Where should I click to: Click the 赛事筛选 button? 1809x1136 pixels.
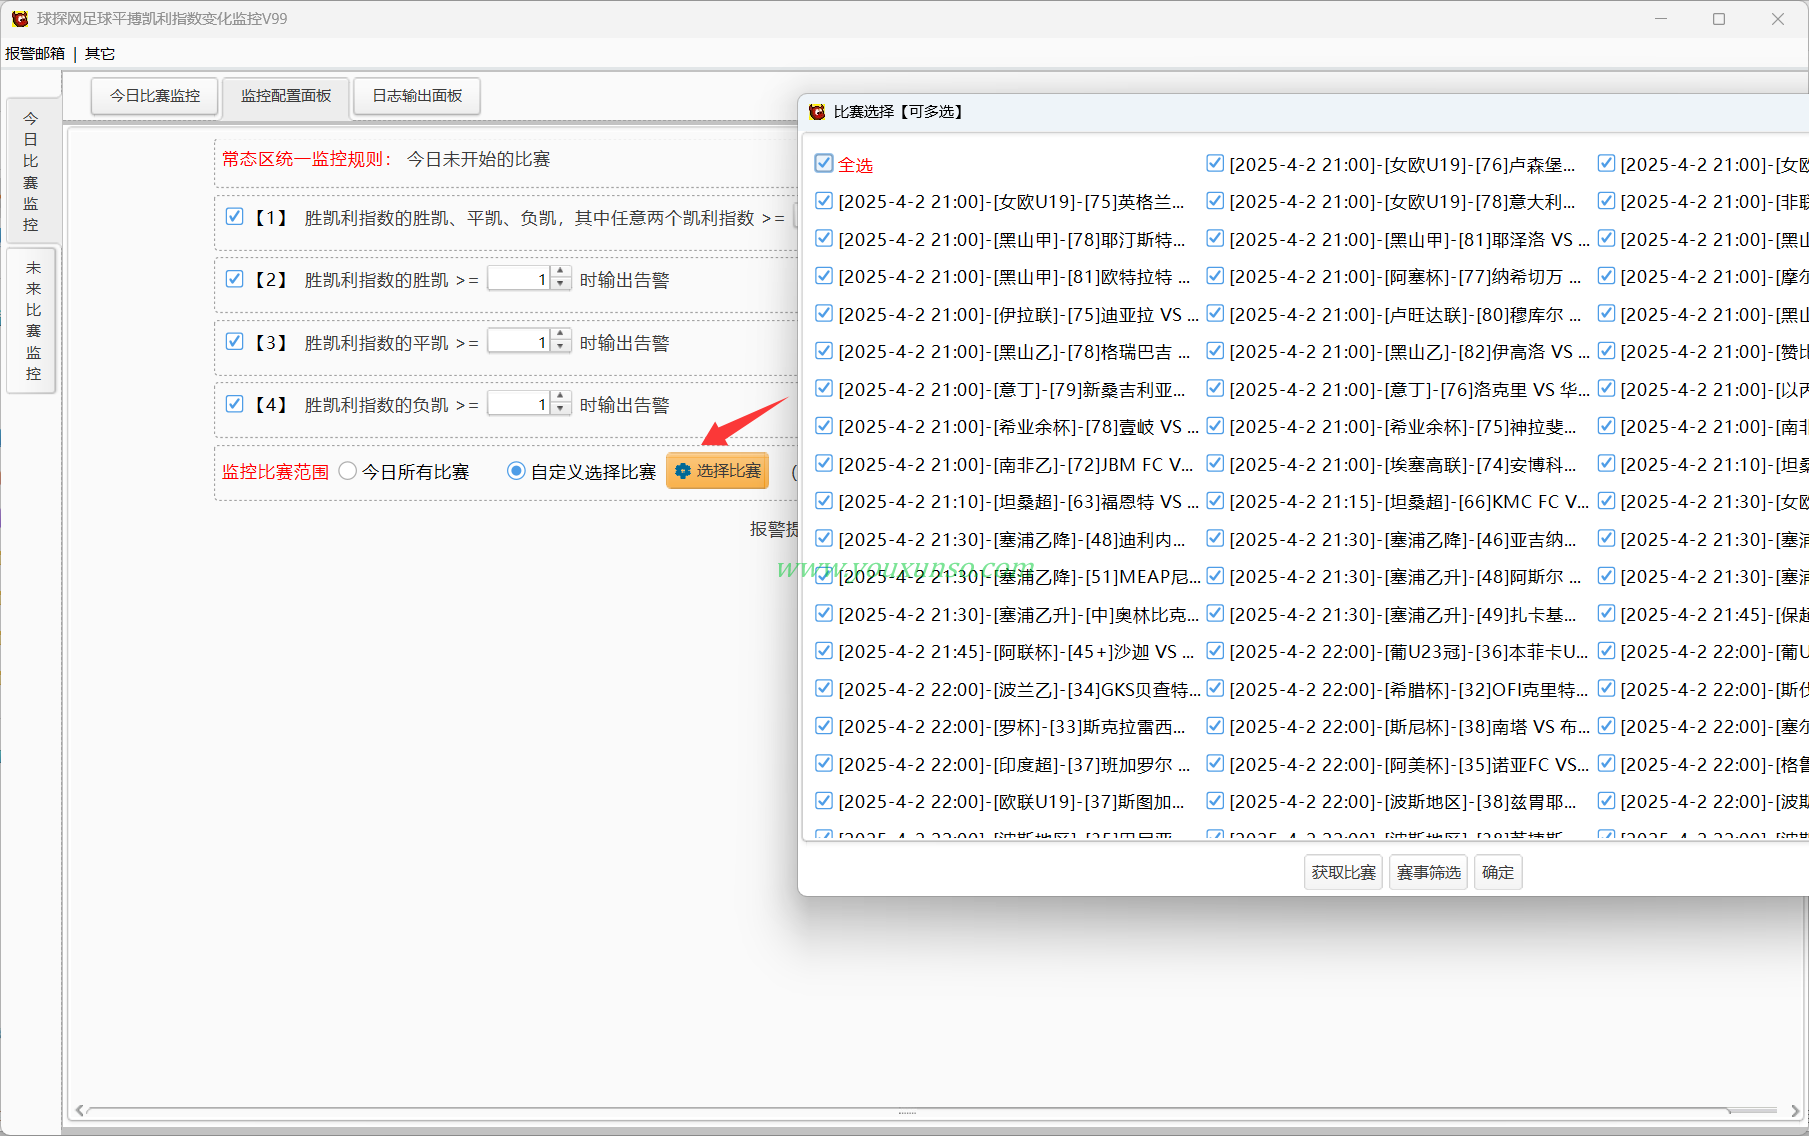1428,872
